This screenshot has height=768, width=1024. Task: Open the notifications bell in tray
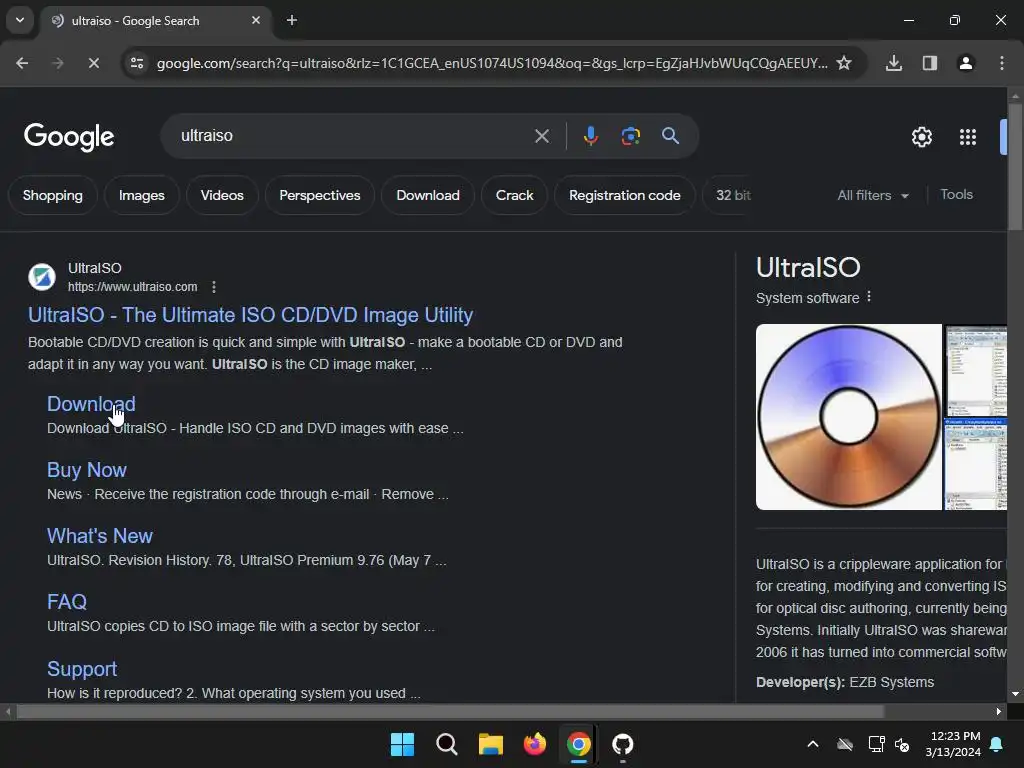[997, 744]
